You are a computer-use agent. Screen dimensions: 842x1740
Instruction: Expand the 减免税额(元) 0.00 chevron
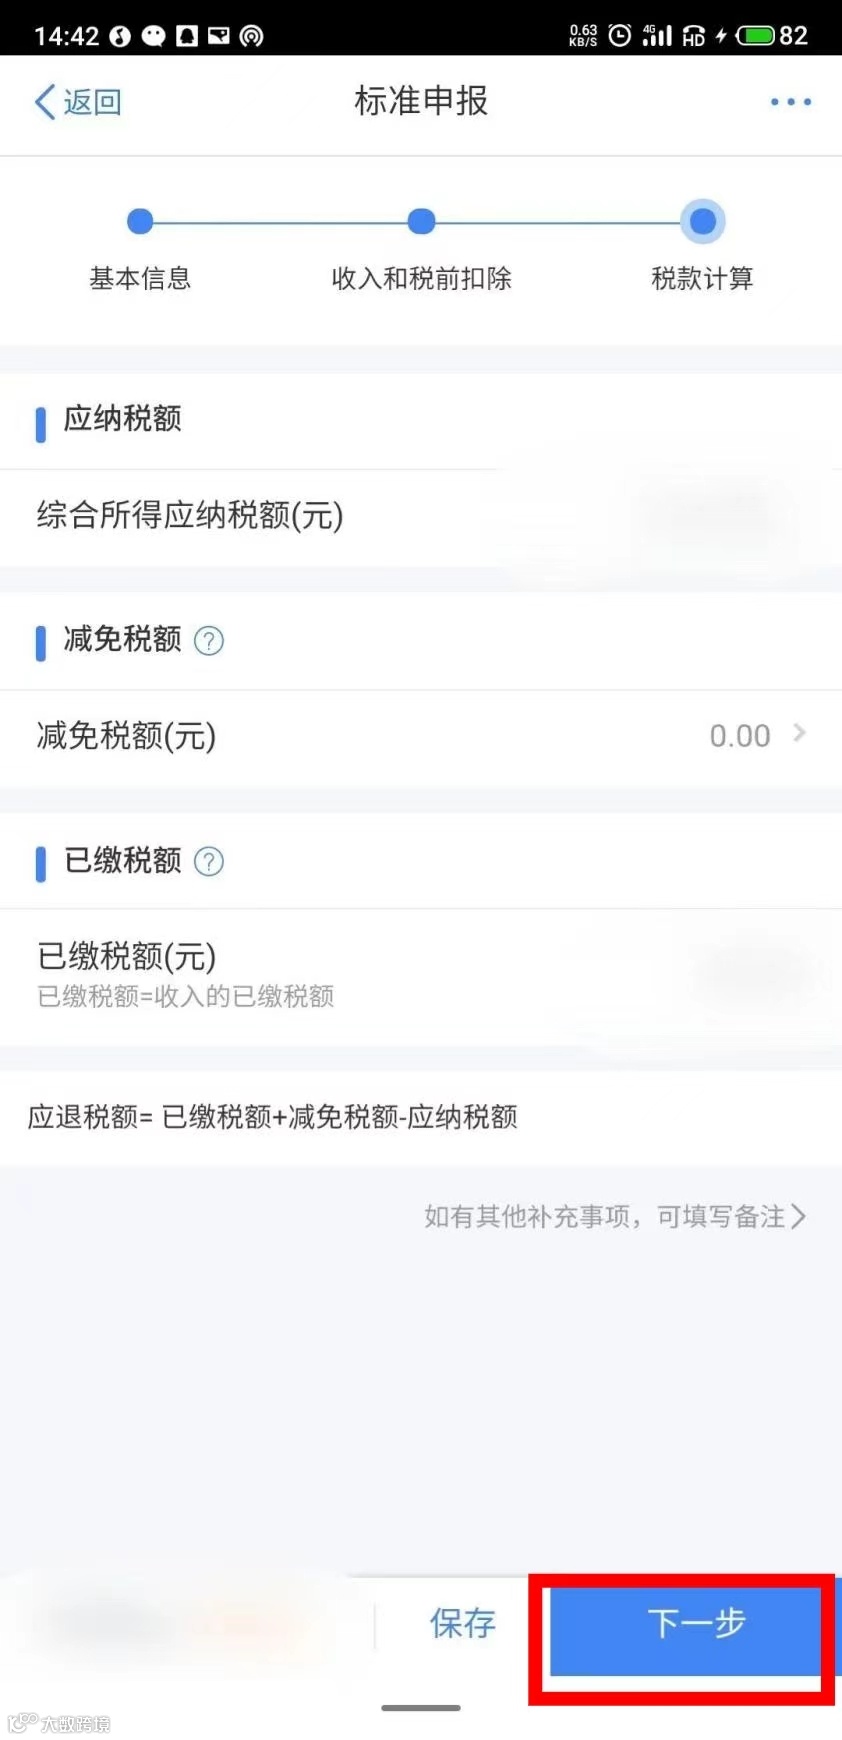coord(799,734)
